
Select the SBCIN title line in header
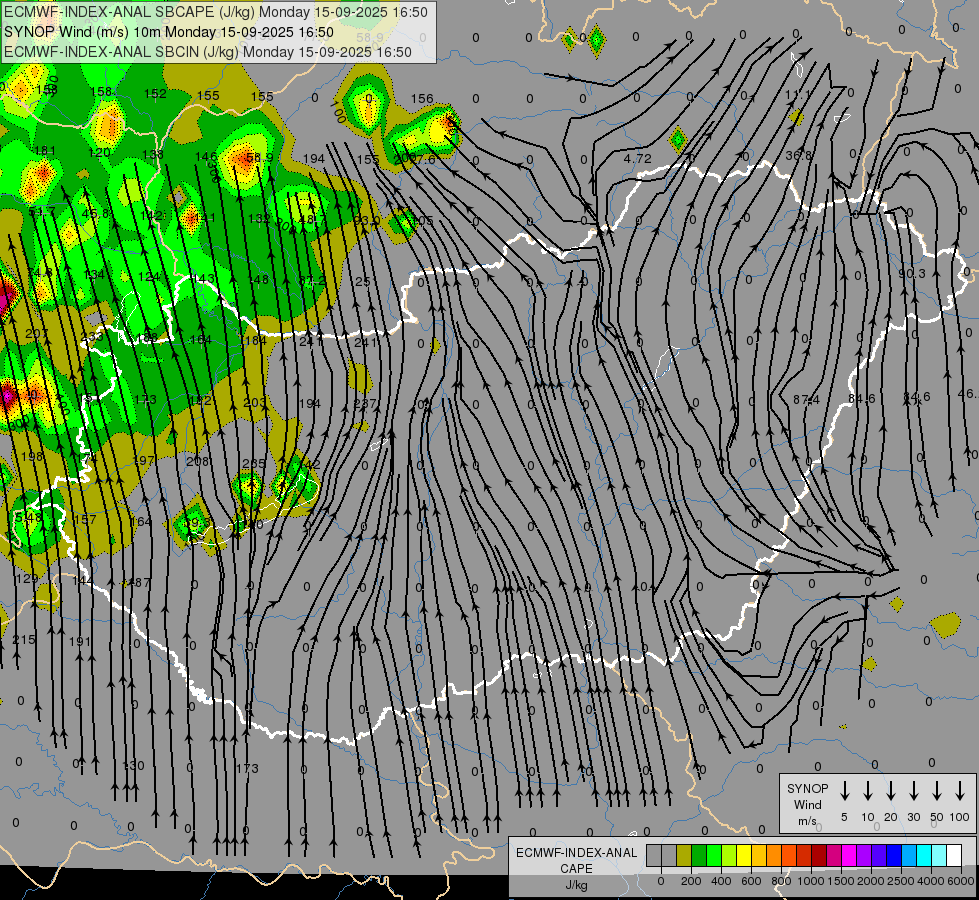click(208, 52)
